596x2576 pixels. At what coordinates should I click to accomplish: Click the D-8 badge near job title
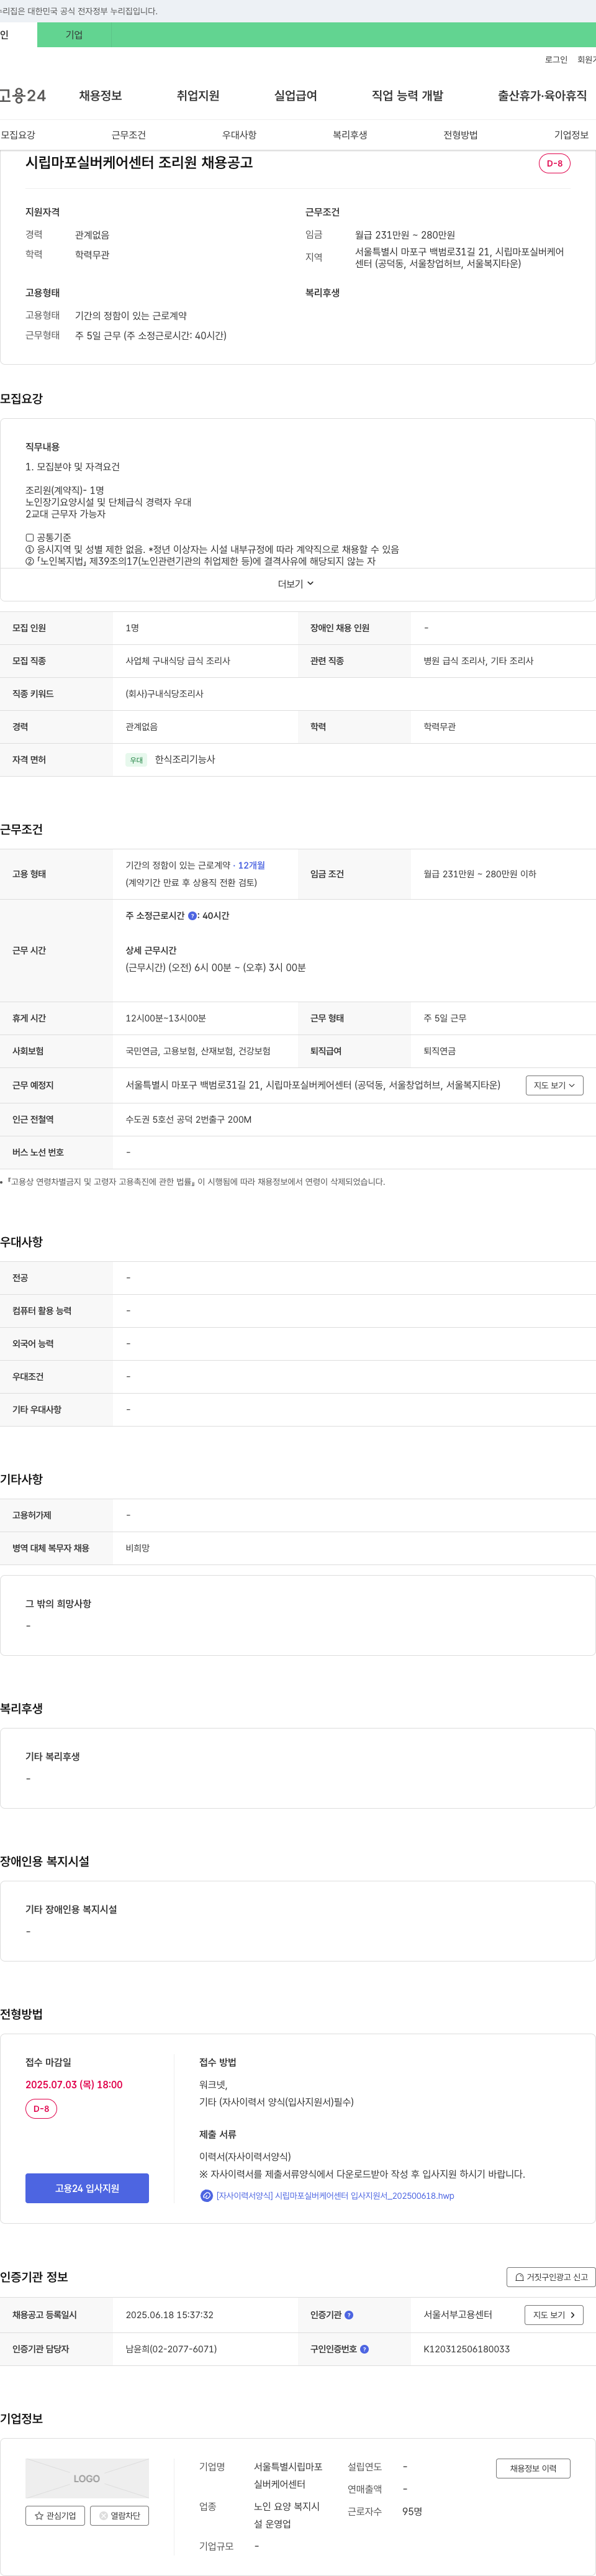[x=554, y=163]
